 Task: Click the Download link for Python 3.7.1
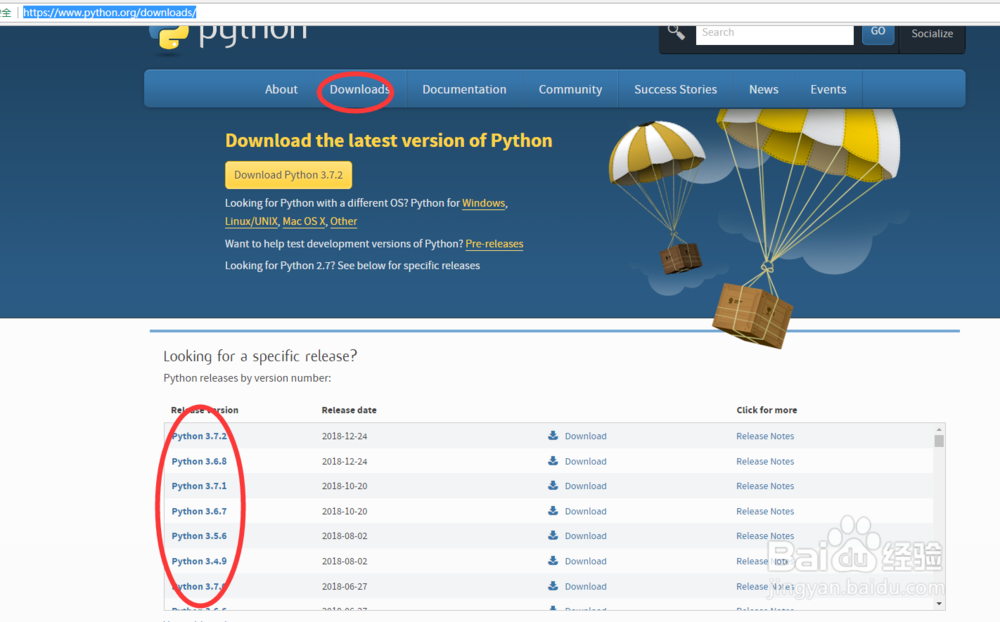(585, 486)
